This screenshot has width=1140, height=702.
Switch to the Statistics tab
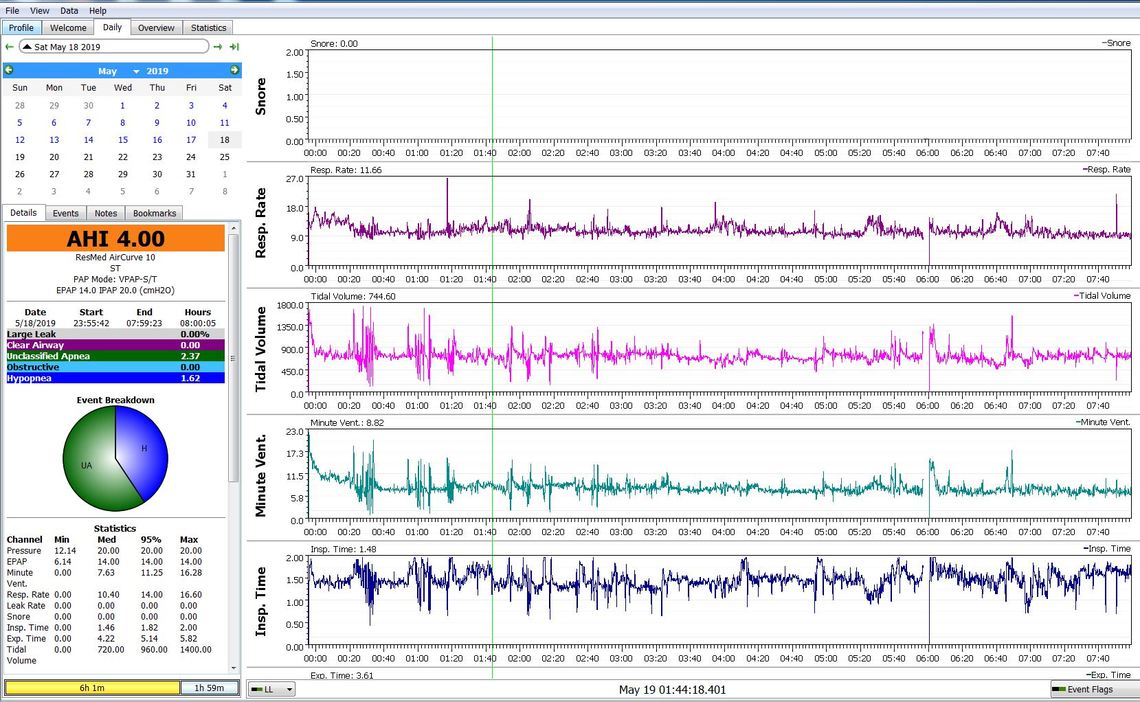[x=209, y=28]
